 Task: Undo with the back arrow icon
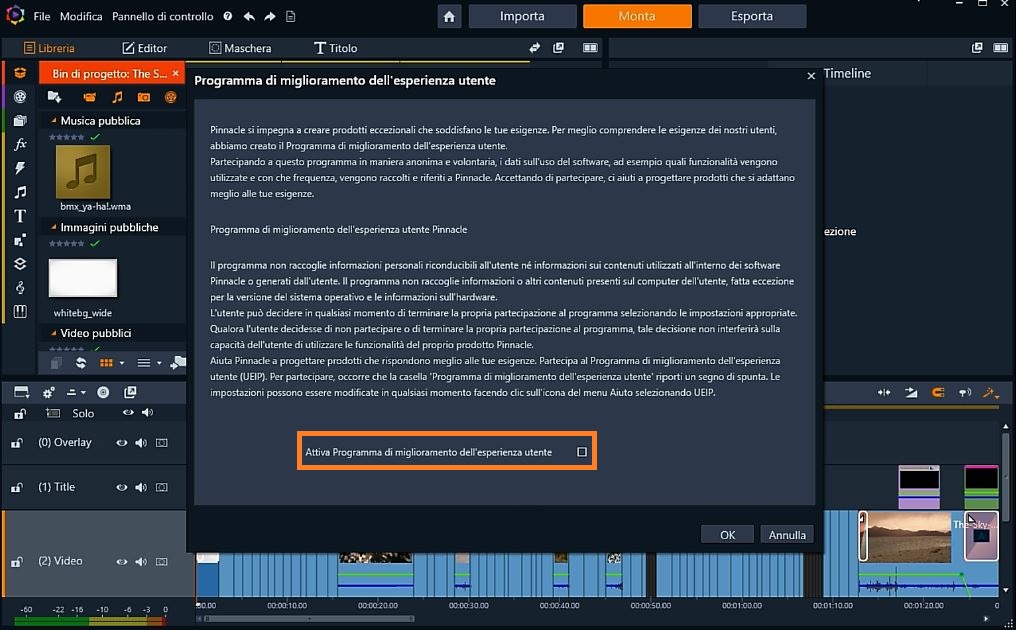pyautogui.click(x=249, y=16)
